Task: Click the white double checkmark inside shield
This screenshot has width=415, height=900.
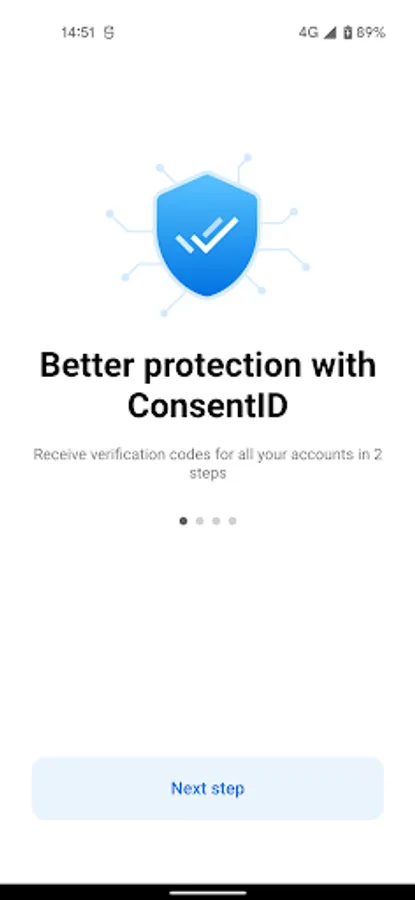Action: point(207,235)
